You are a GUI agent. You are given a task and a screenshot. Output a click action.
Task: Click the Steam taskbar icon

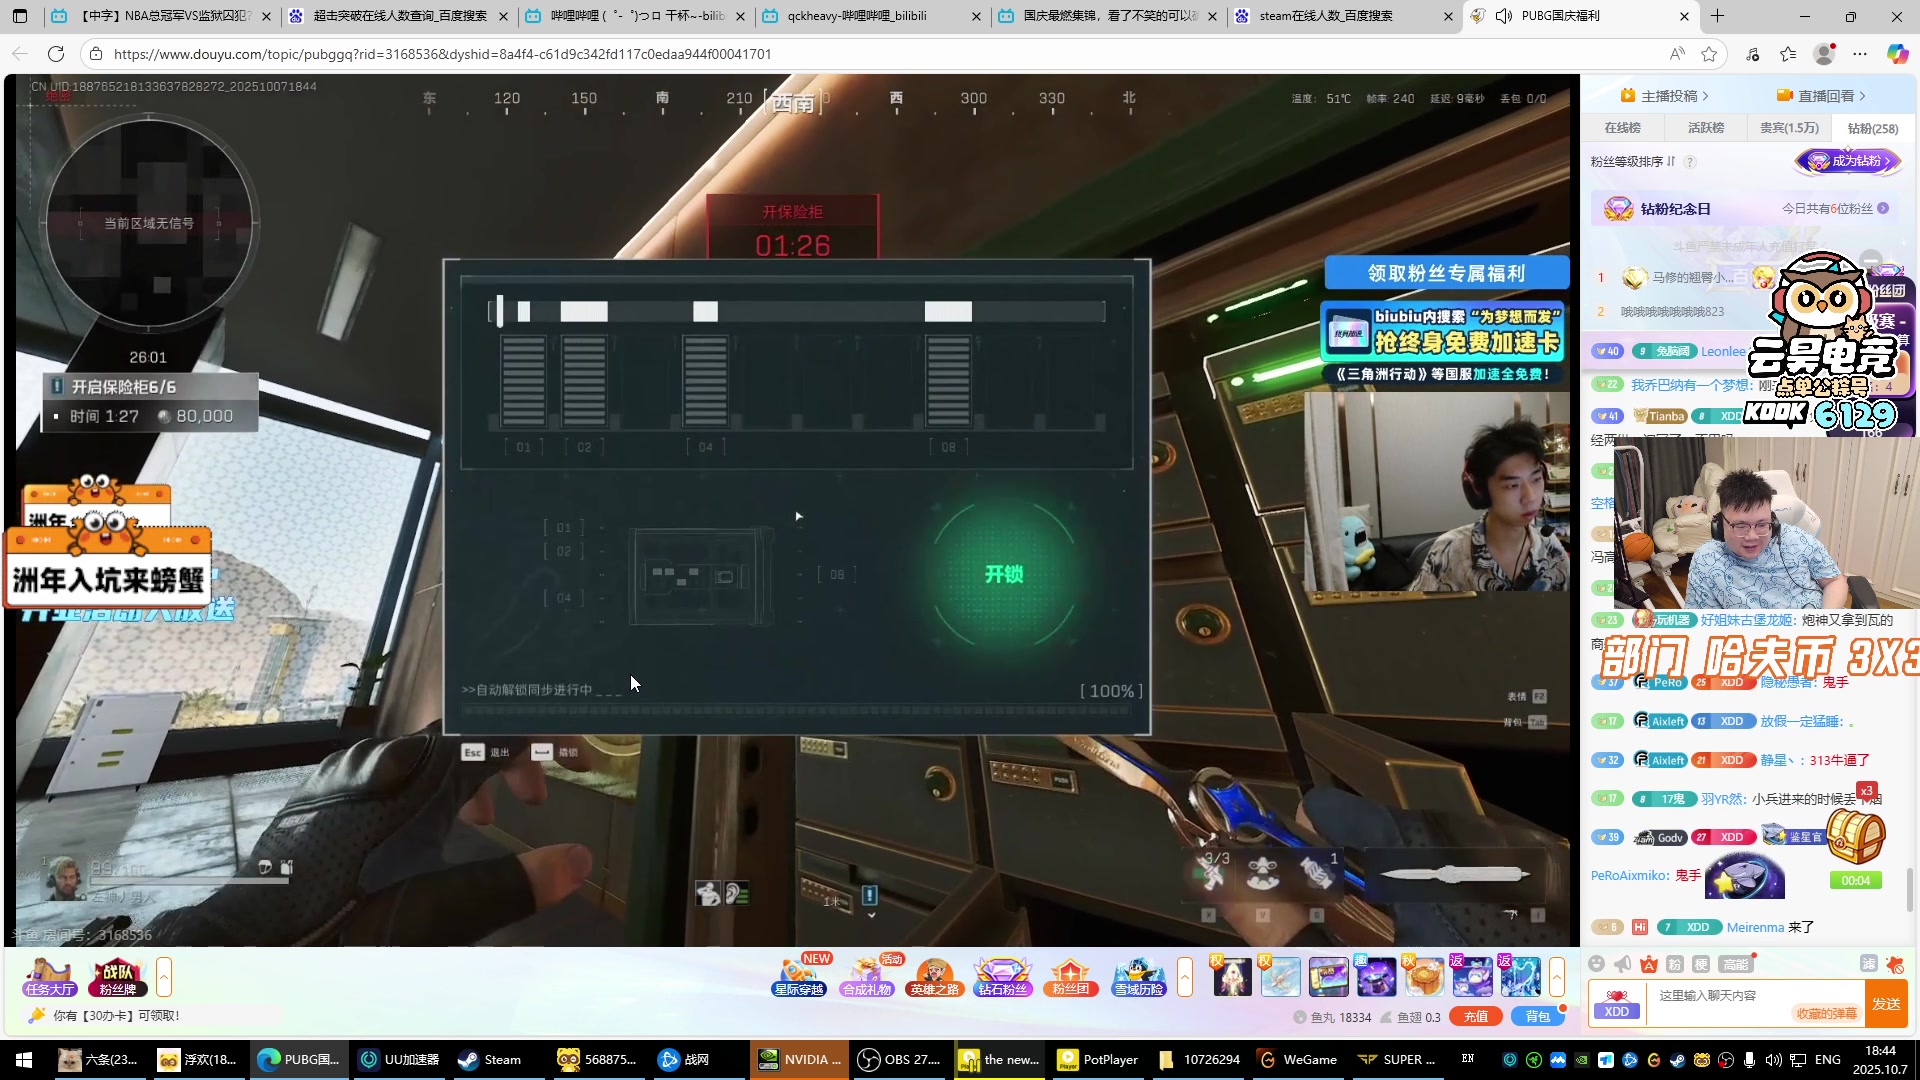pos(490,1060)
